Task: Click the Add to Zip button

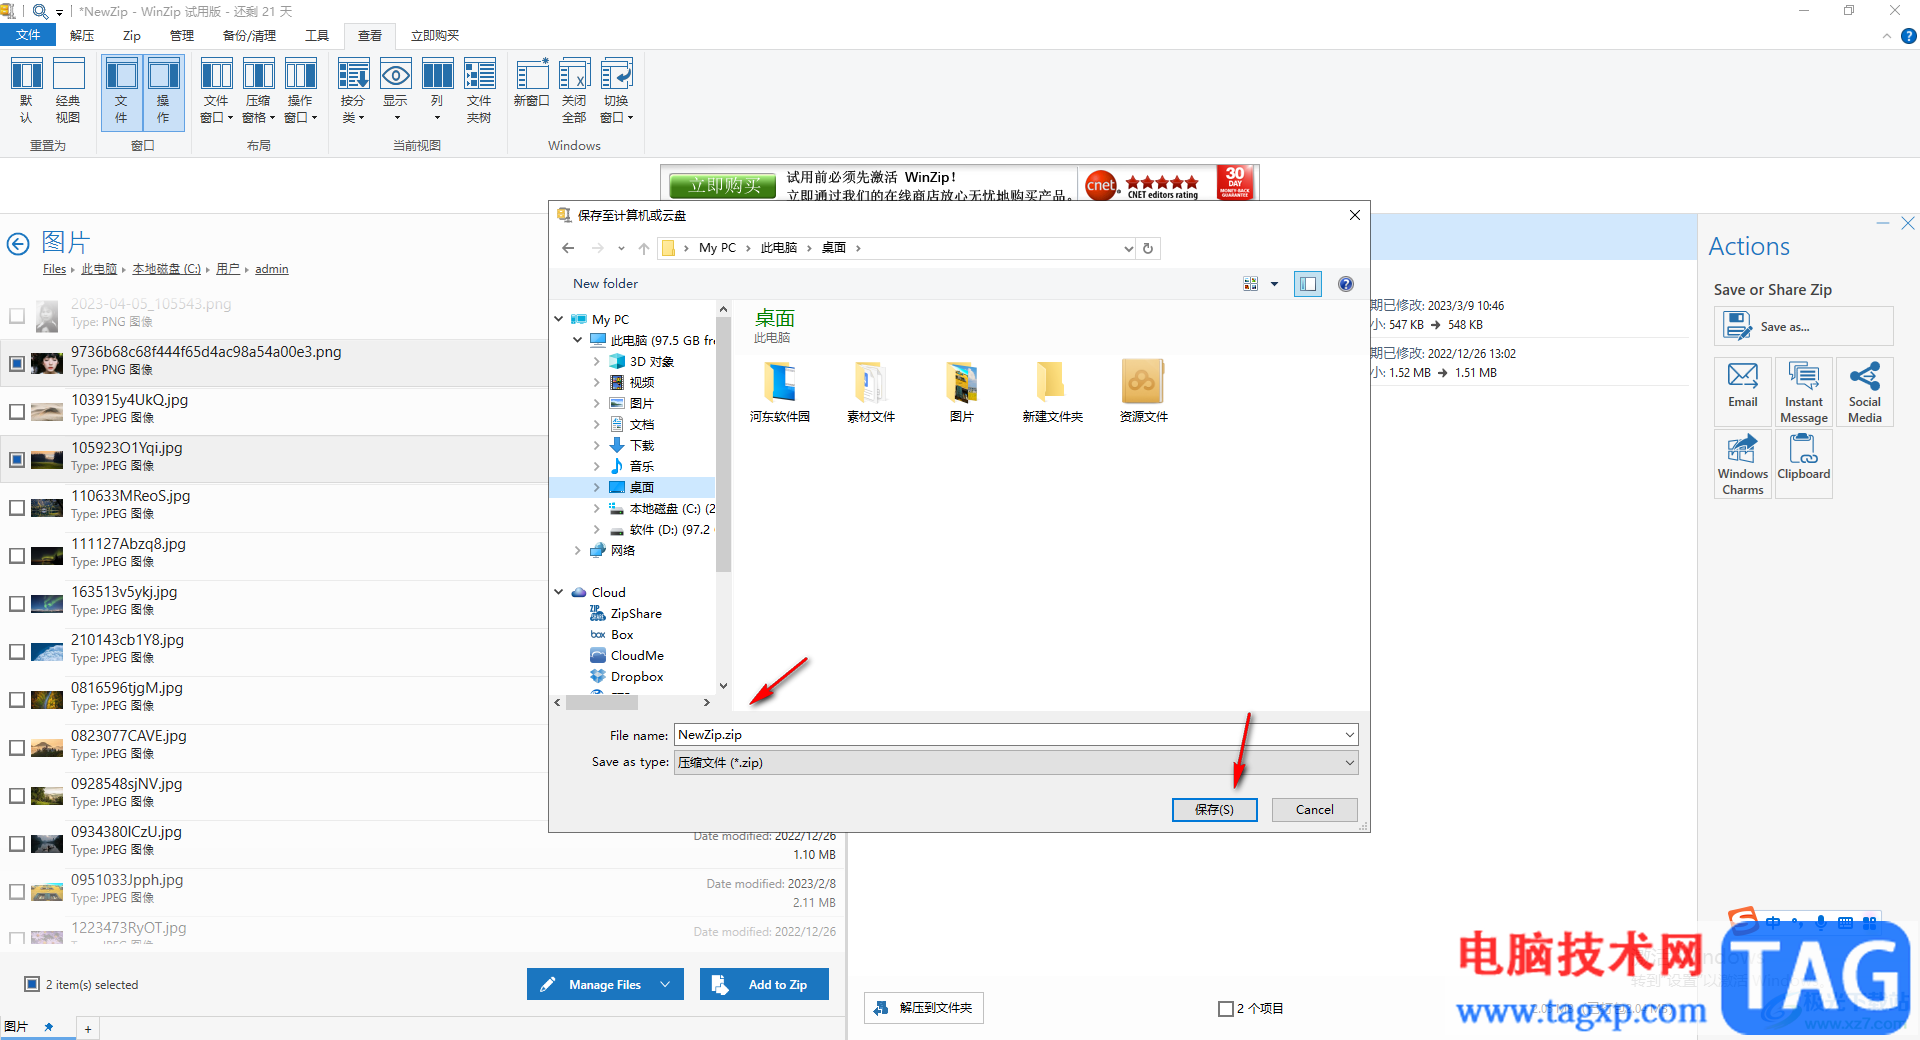Action: click(x=764, y=985)
